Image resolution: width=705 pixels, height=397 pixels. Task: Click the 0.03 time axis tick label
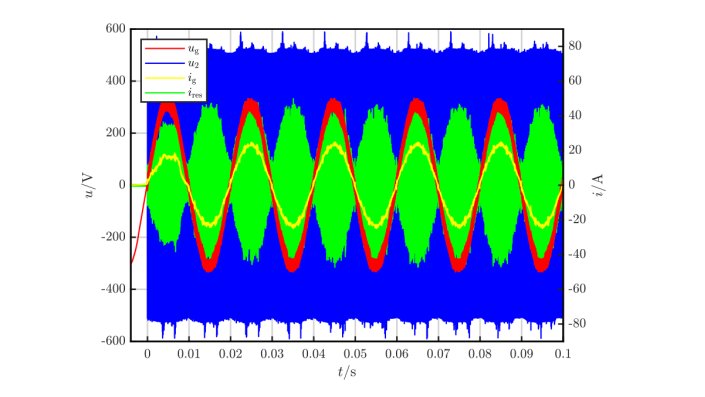(x=272, y=354)
